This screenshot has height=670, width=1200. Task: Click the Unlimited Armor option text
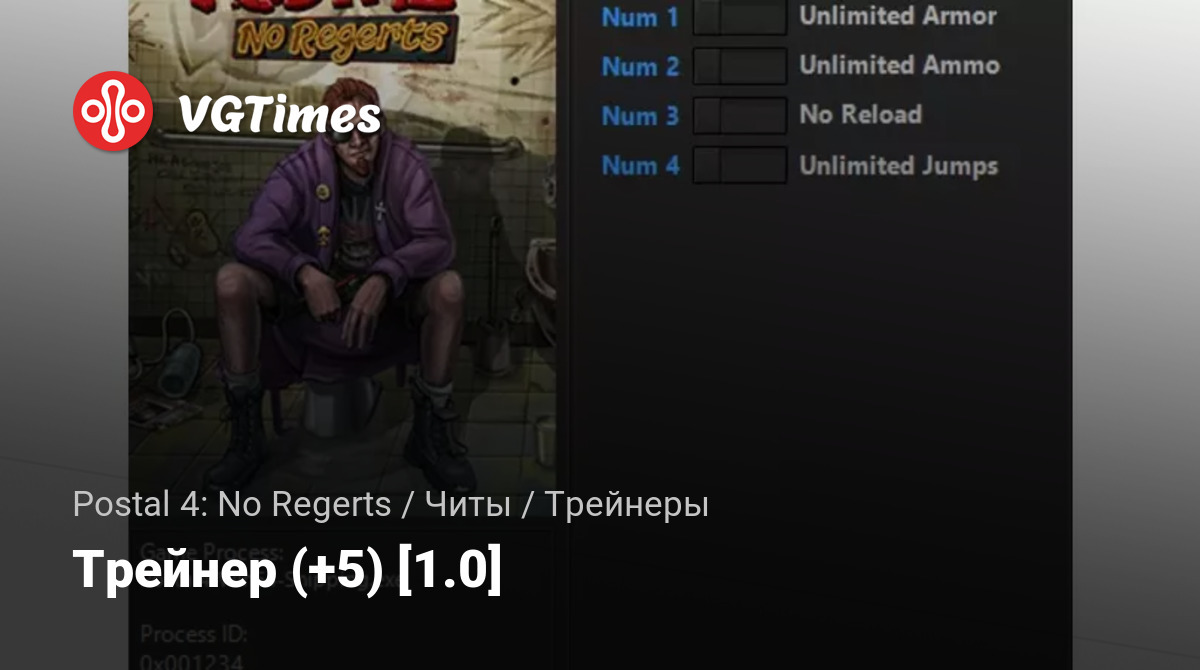click(898, 16)
